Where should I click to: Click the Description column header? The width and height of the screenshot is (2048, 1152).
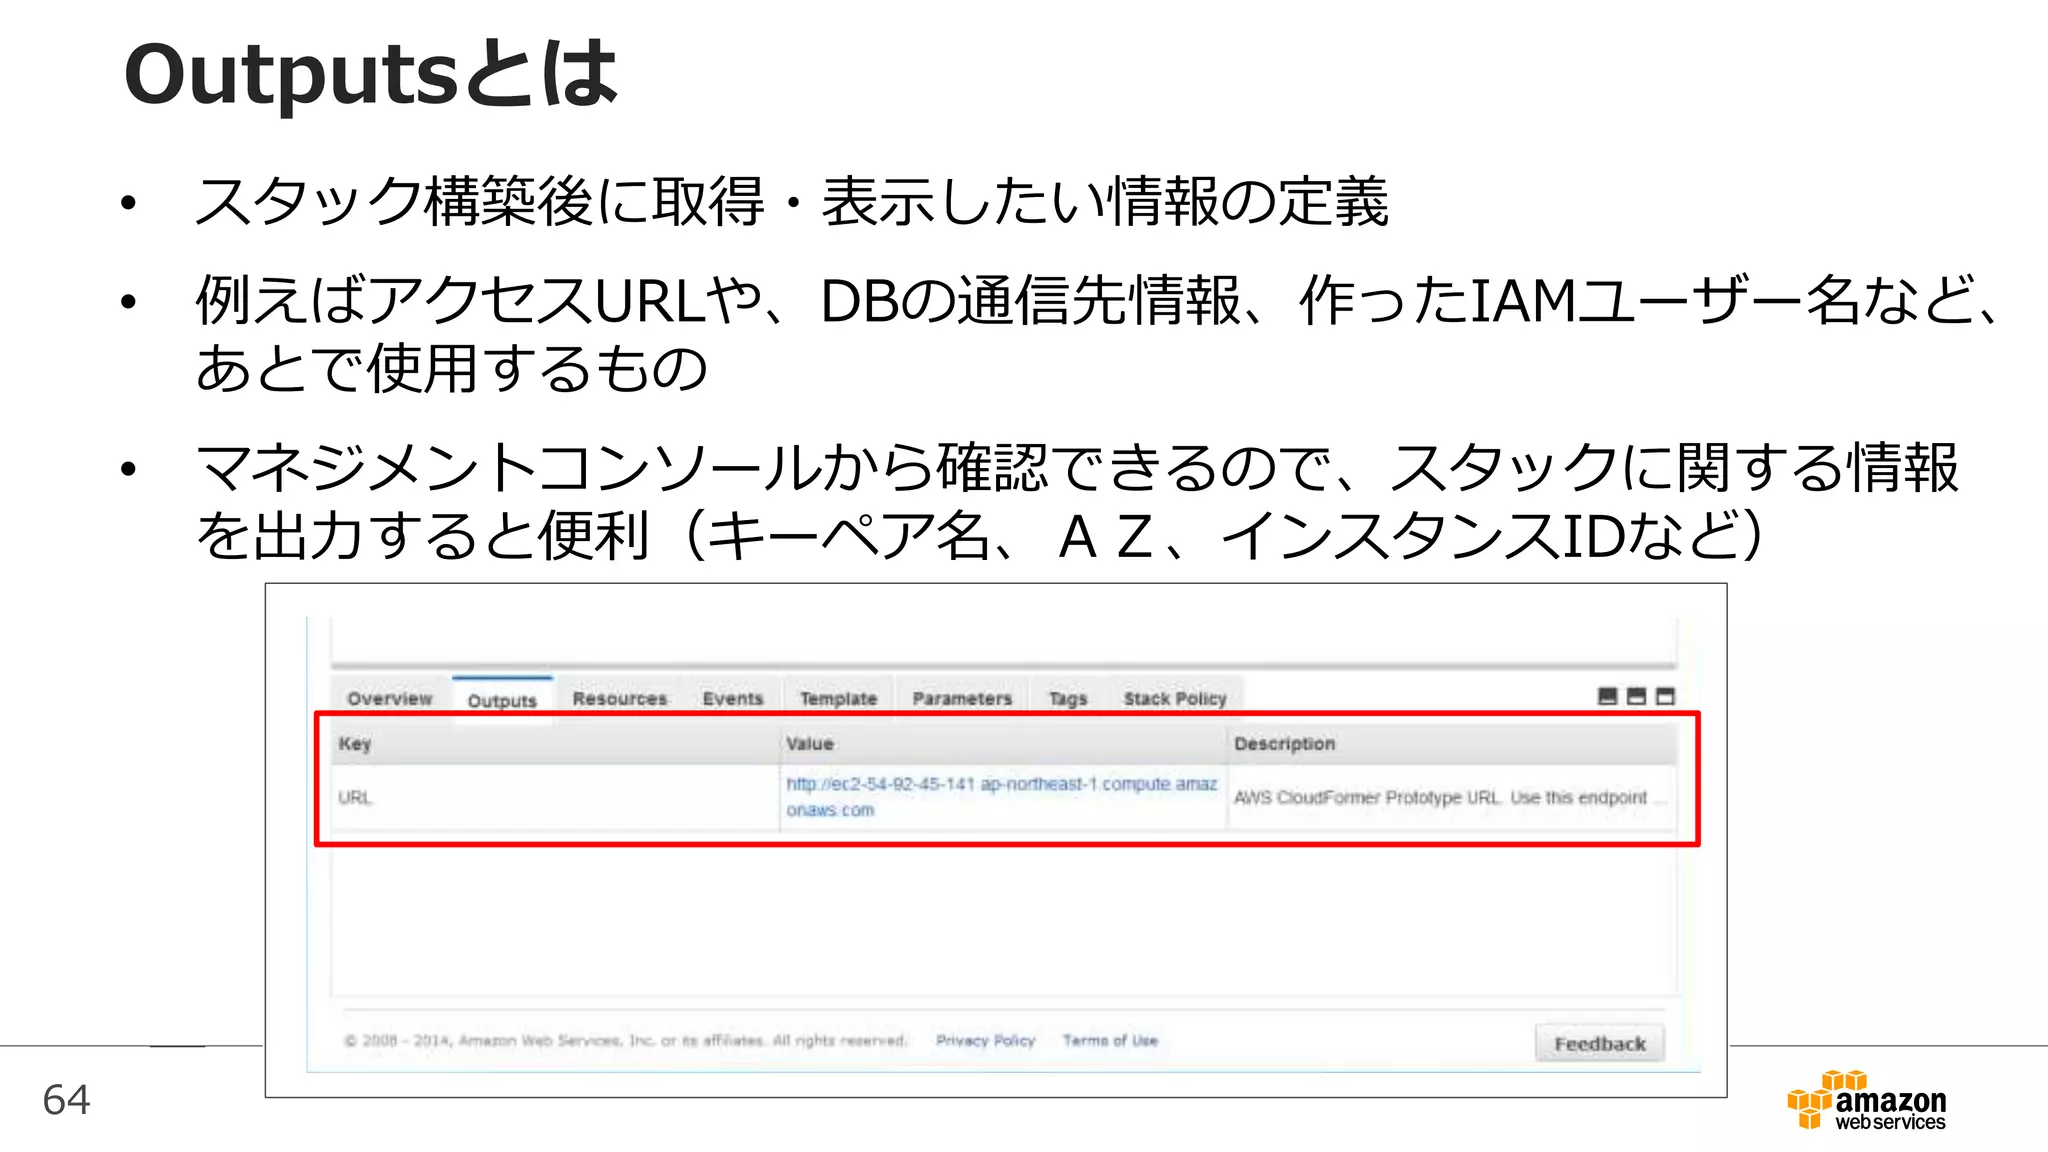1452,744
